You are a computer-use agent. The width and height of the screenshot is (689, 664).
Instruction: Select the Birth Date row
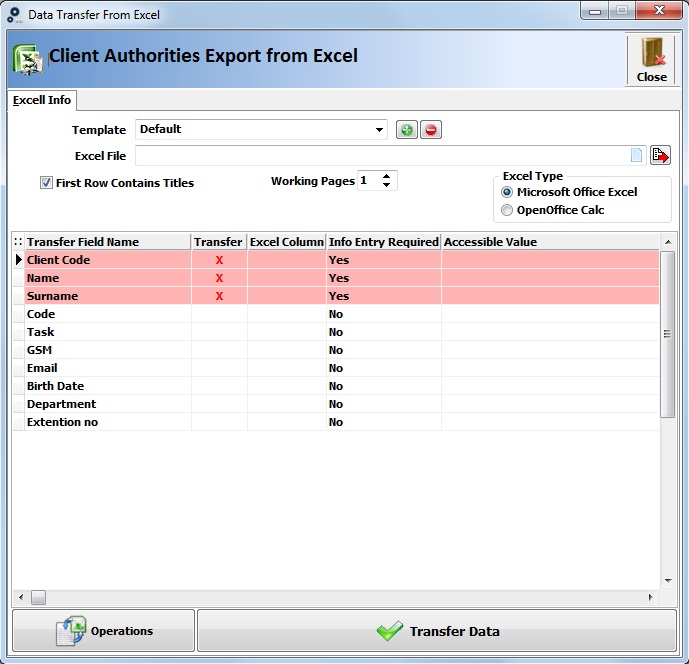click(x=336, y=386)
